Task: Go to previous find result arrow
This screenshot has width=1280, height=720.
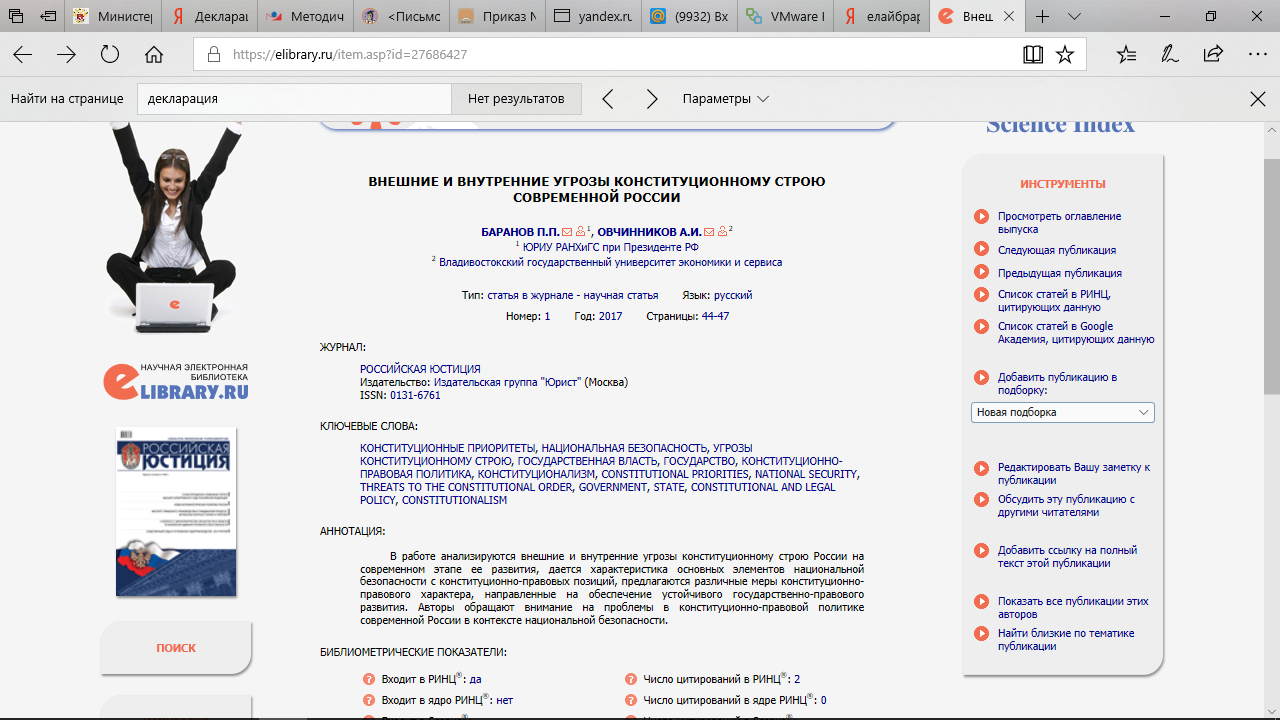Action: (x=608, y=99)
